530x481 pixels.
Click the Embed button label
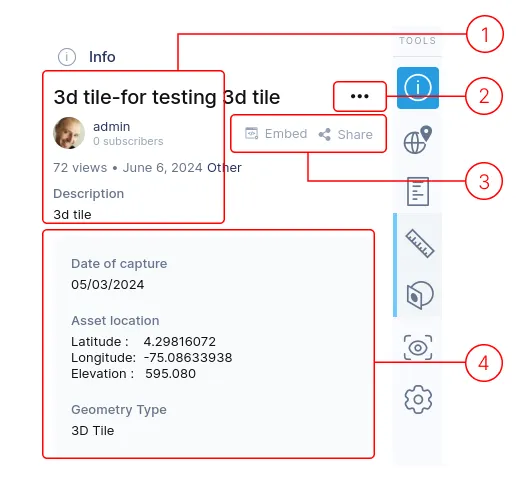(286, 134)
